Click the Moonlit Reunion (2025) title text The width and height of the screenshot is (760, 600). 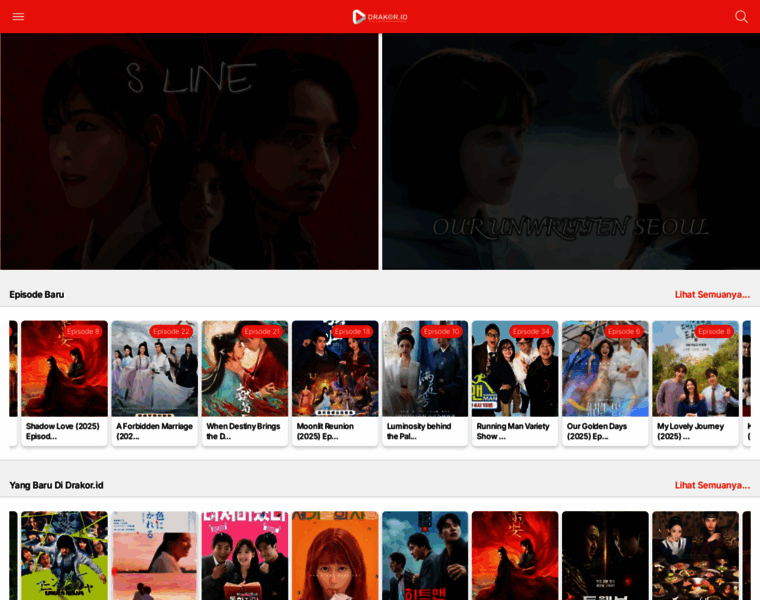coord(325,431)
